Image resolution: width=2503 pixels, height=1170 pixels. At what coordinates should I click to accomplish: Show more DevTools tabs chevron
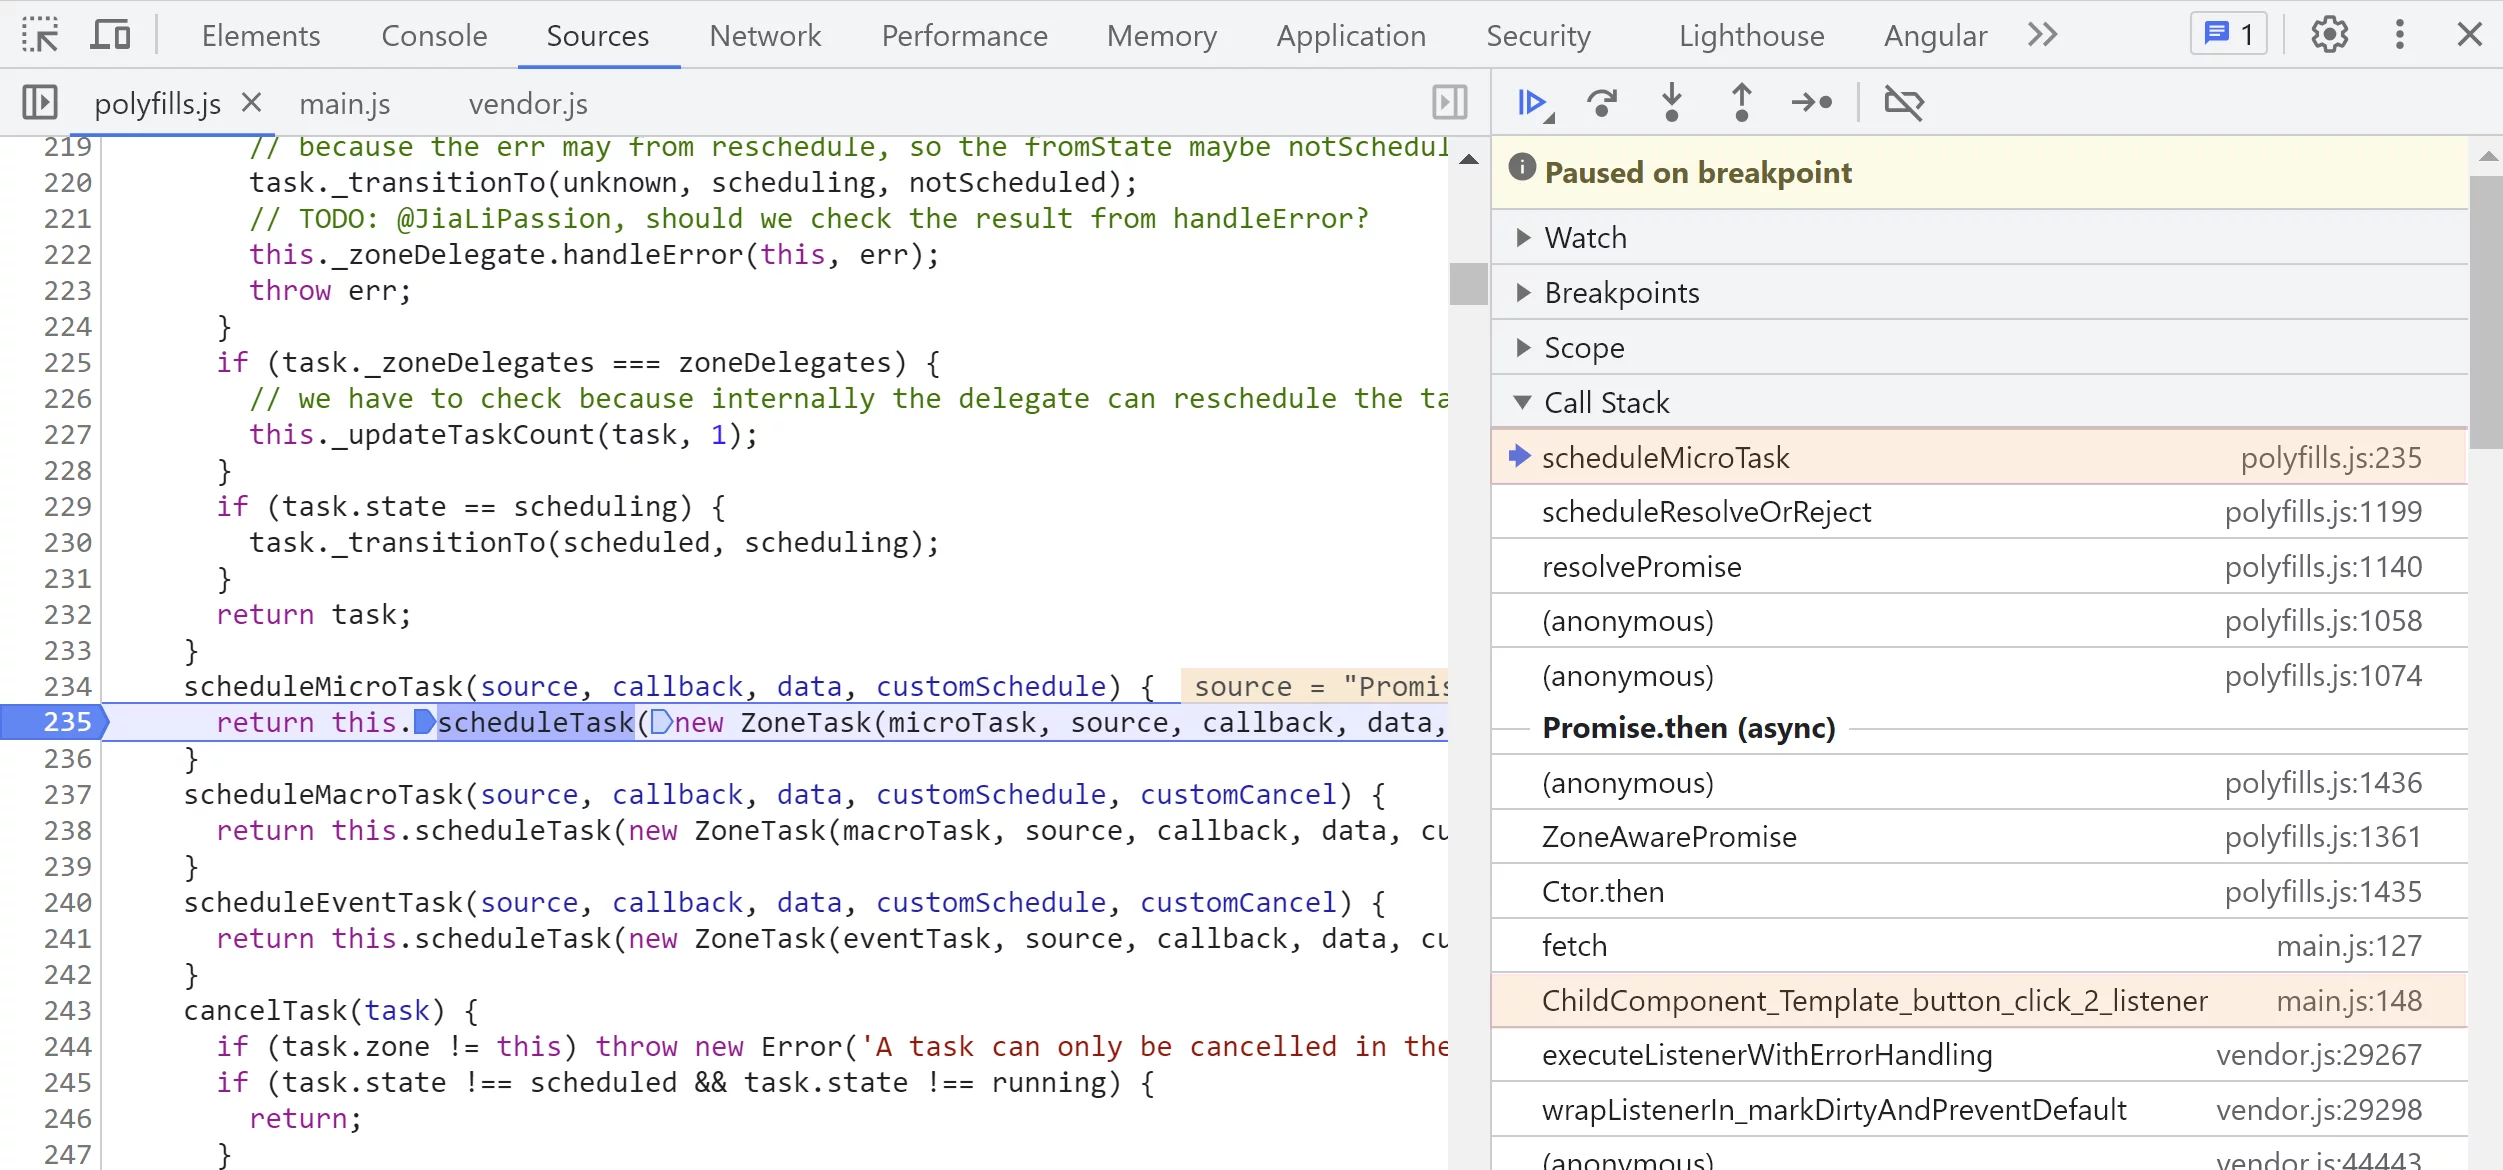[2042, 35]
